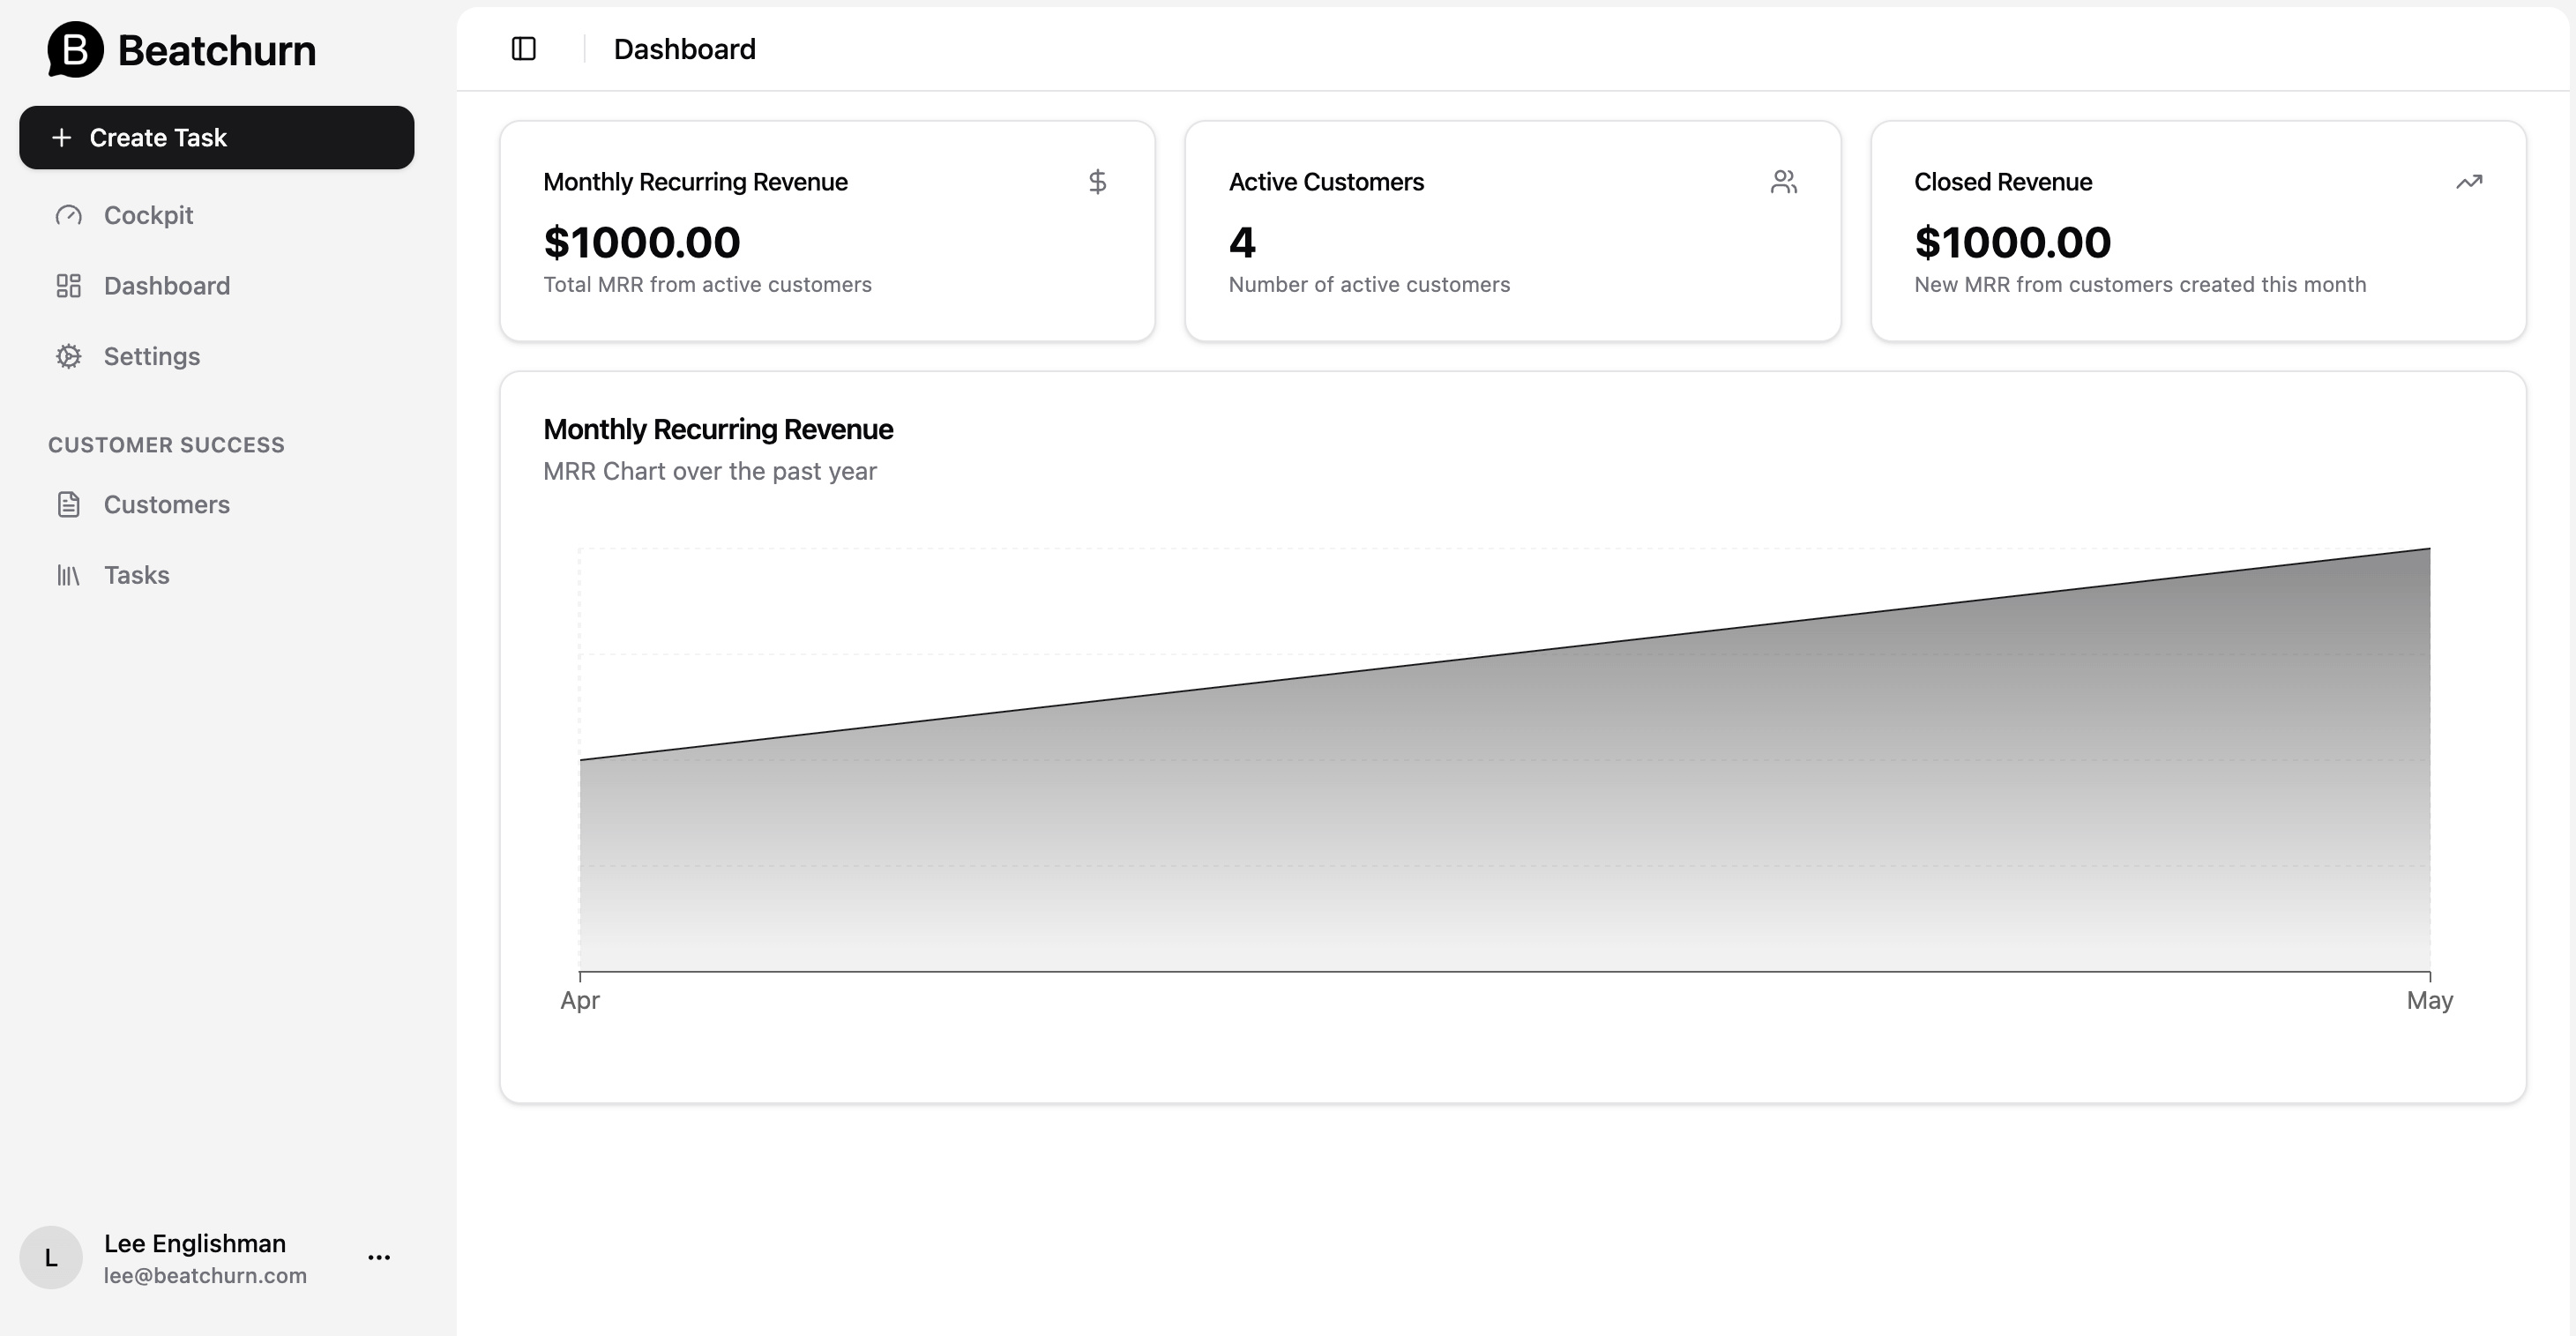Image resolution: width=2576 pixels, height=1336 pixels.
Task: Open Cockpit from the sidebar
Action: pyautogui.click(x=148, y=215)
